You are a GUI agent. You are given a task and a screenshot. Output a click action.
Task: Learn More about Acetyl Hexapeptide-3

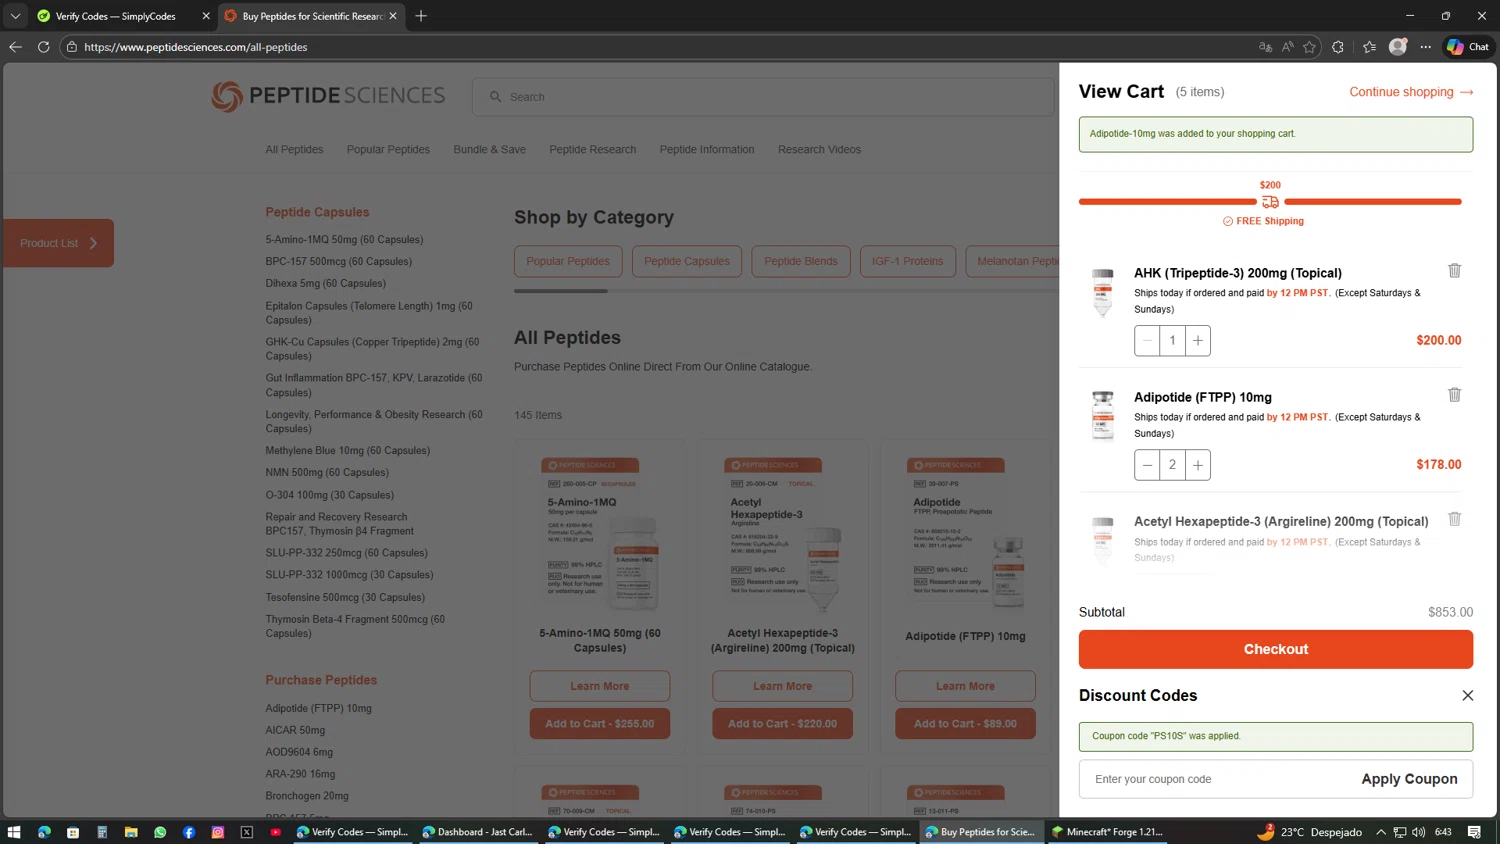782,686
